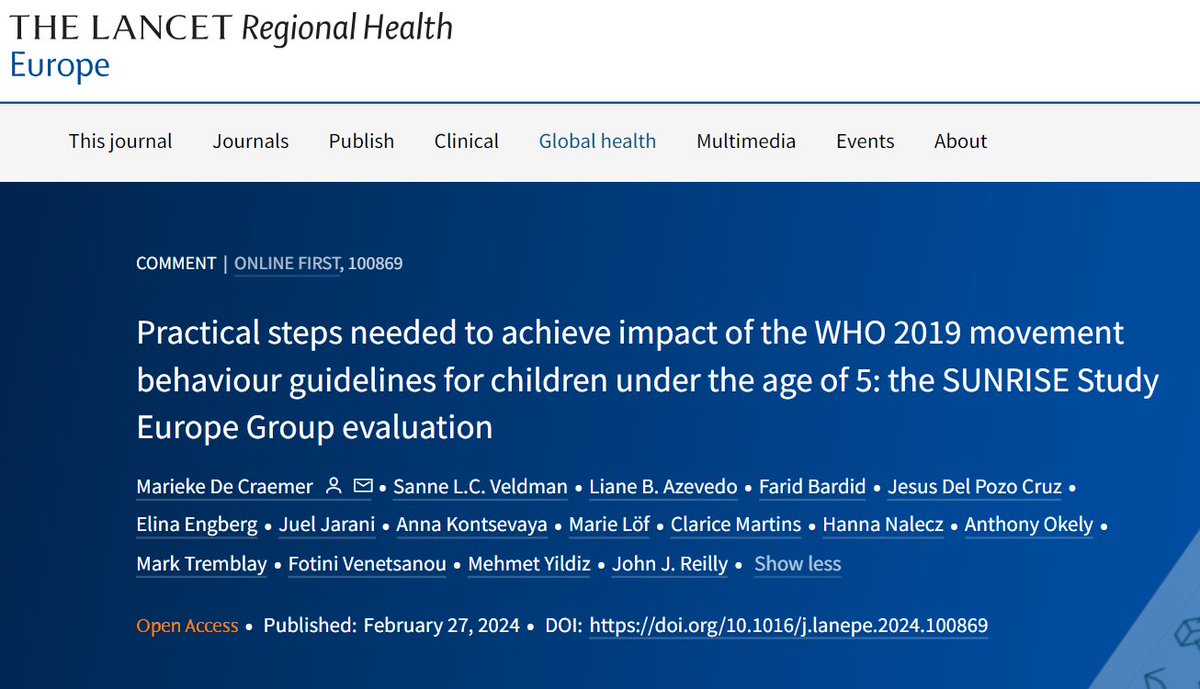The height and width of the screenshot is (689, 1200).
Task: Open the About menu
Action: pos(960,141)
